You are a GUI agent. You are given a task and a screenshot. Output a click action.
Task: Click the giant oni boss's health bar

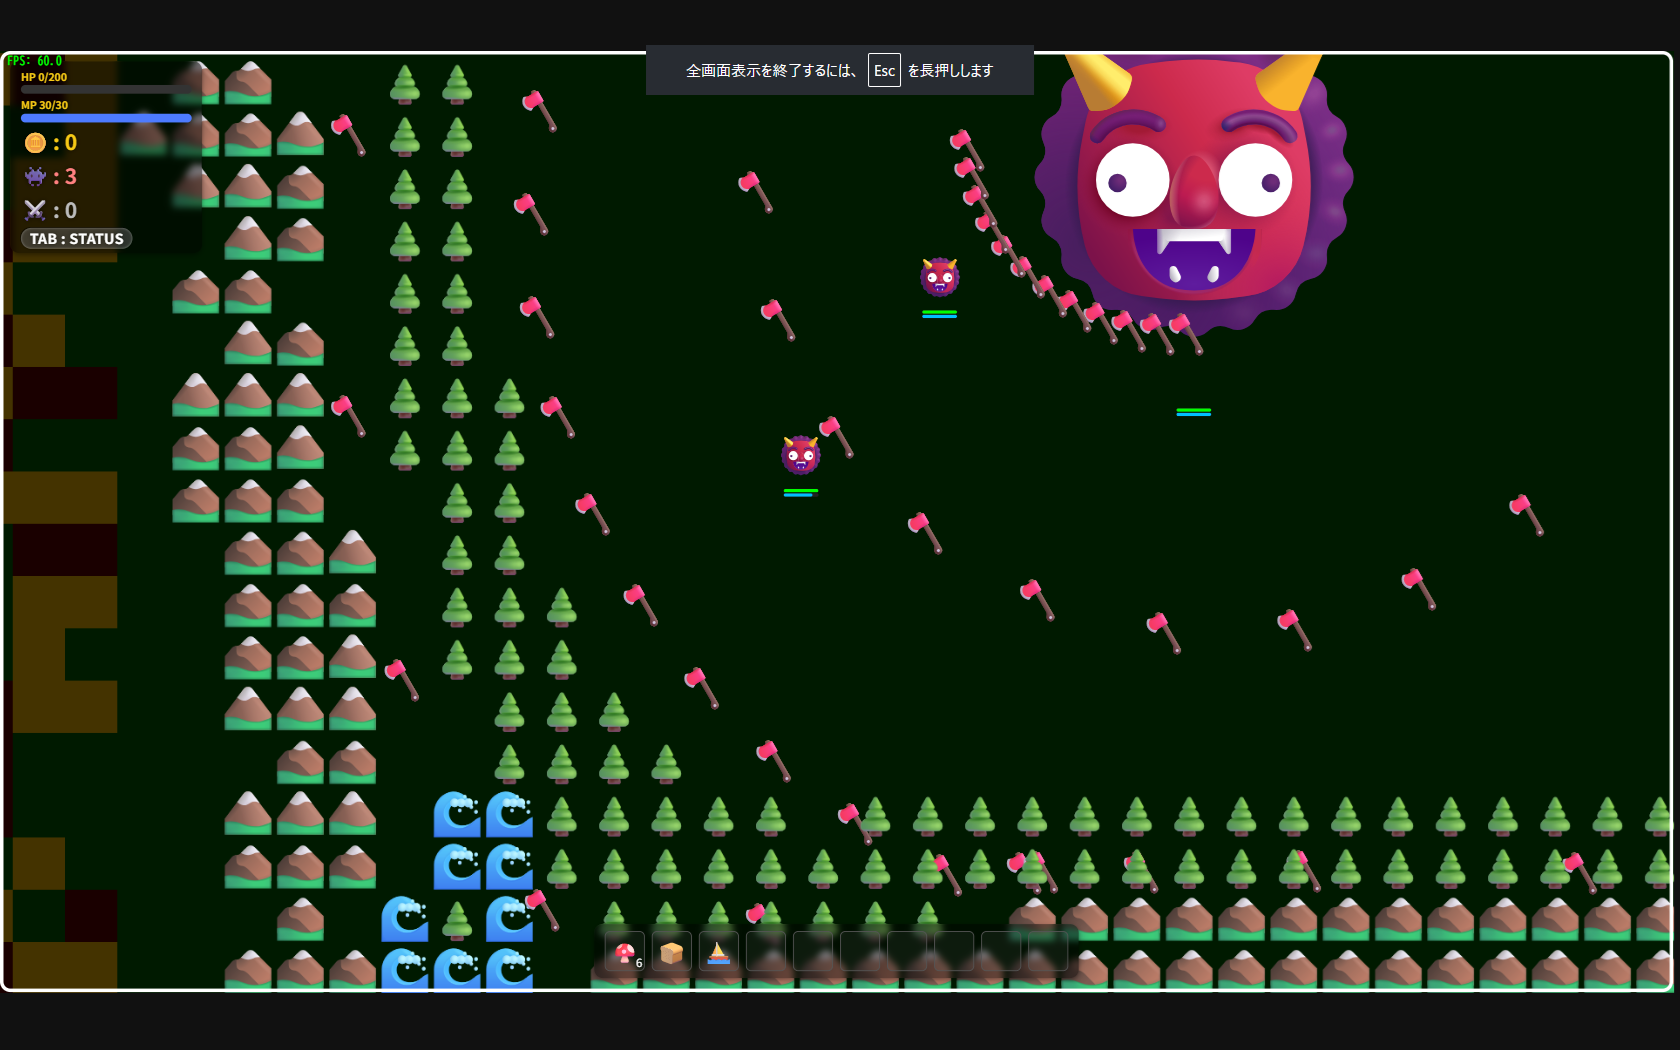pos(1194,412)
